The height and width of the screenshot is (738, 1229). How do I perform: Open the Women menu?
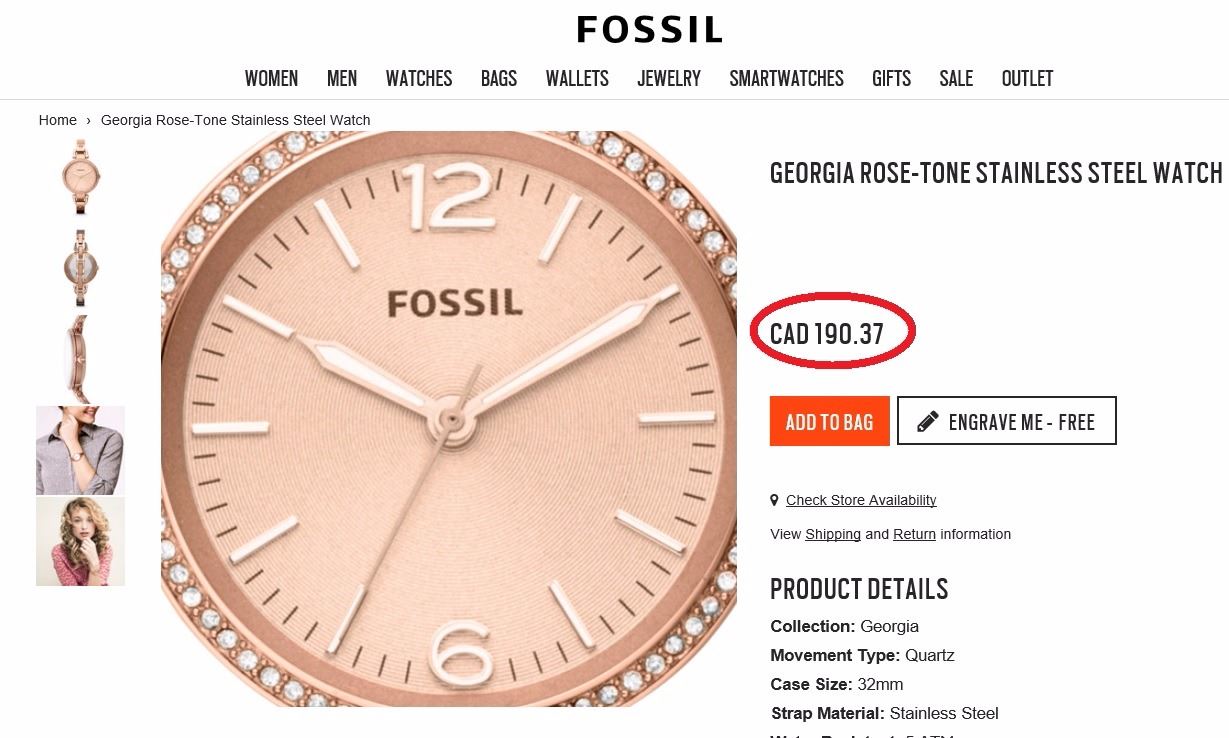(x=271, y=78)
